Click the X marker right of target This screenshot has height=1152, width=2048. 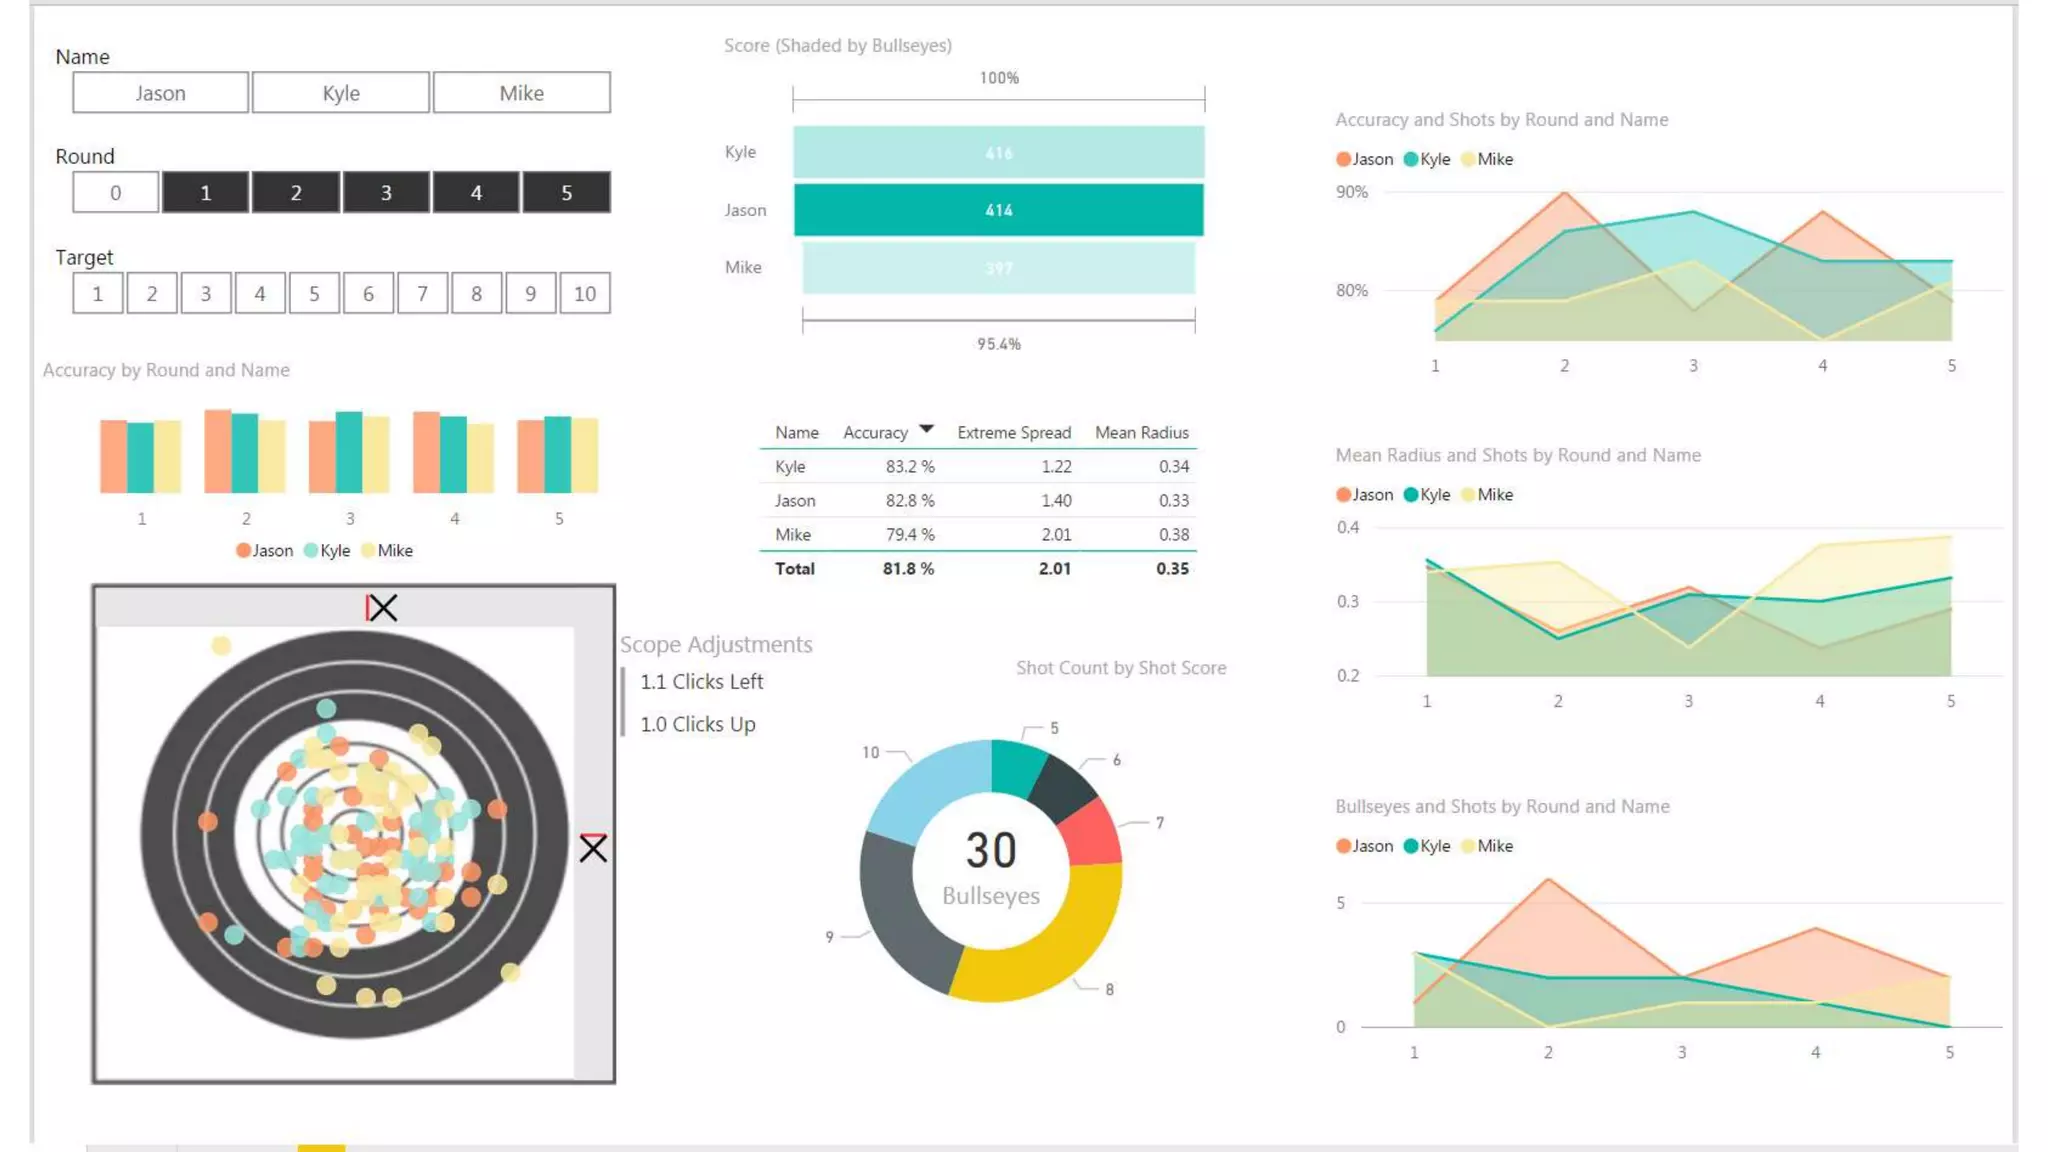tap(593, 848)
